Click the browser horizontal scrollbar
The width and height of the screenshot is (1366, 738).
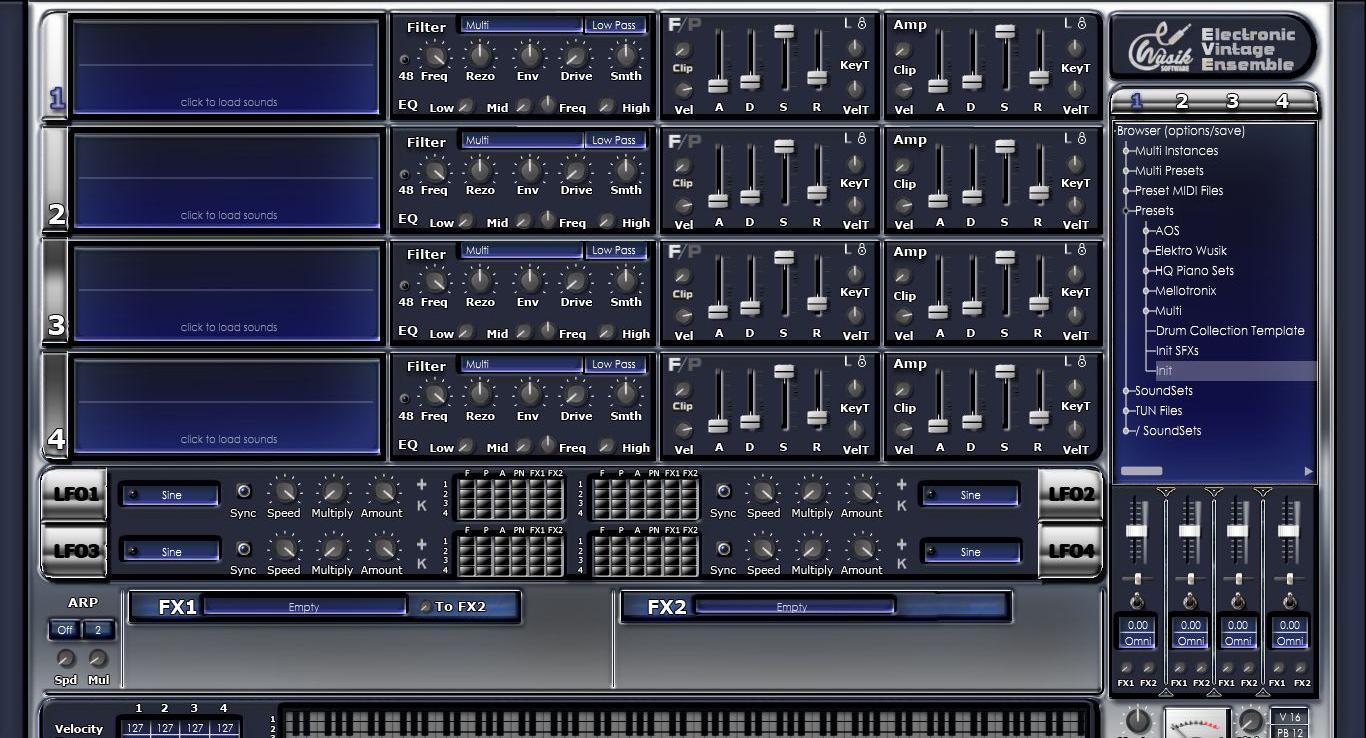click(1142, 471)
